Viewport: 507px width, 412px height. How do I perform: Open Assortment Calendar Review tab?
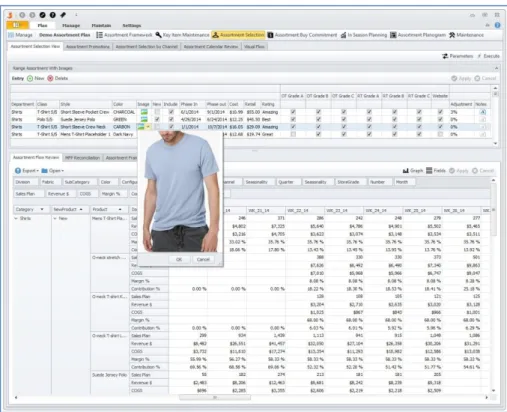(x=211, y=47)
